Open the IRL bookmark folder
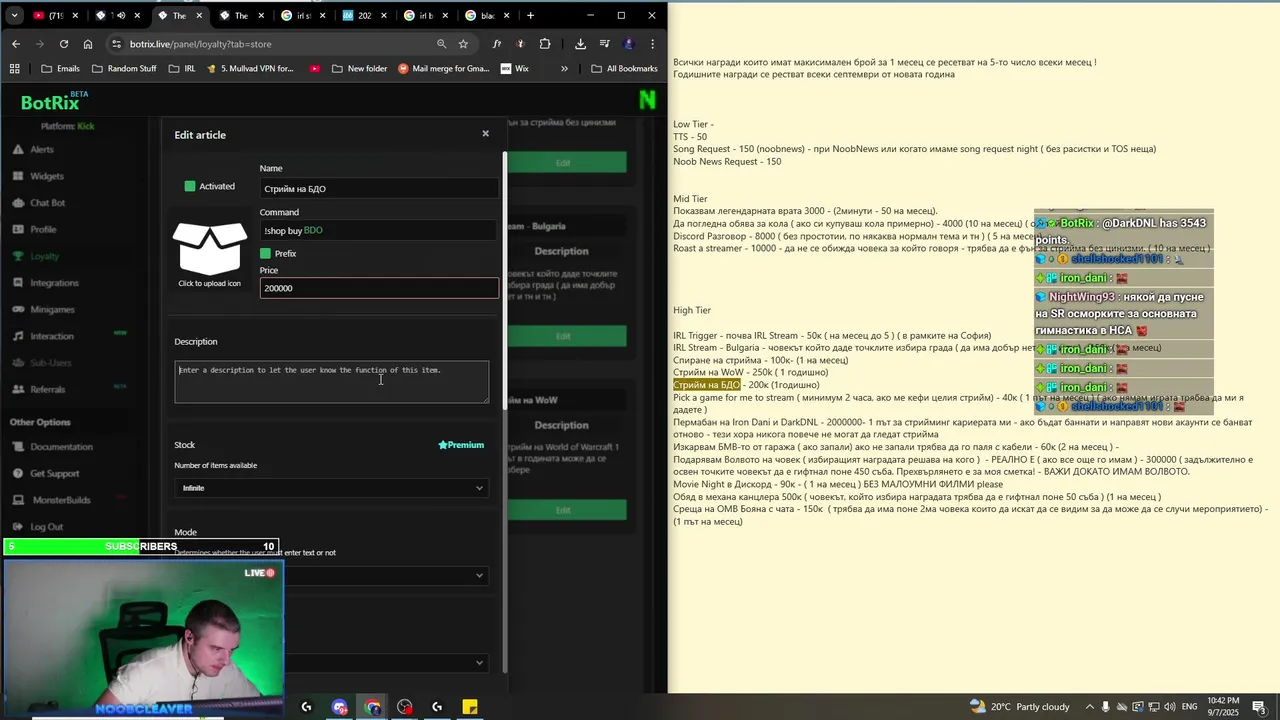 click(182, 69)
